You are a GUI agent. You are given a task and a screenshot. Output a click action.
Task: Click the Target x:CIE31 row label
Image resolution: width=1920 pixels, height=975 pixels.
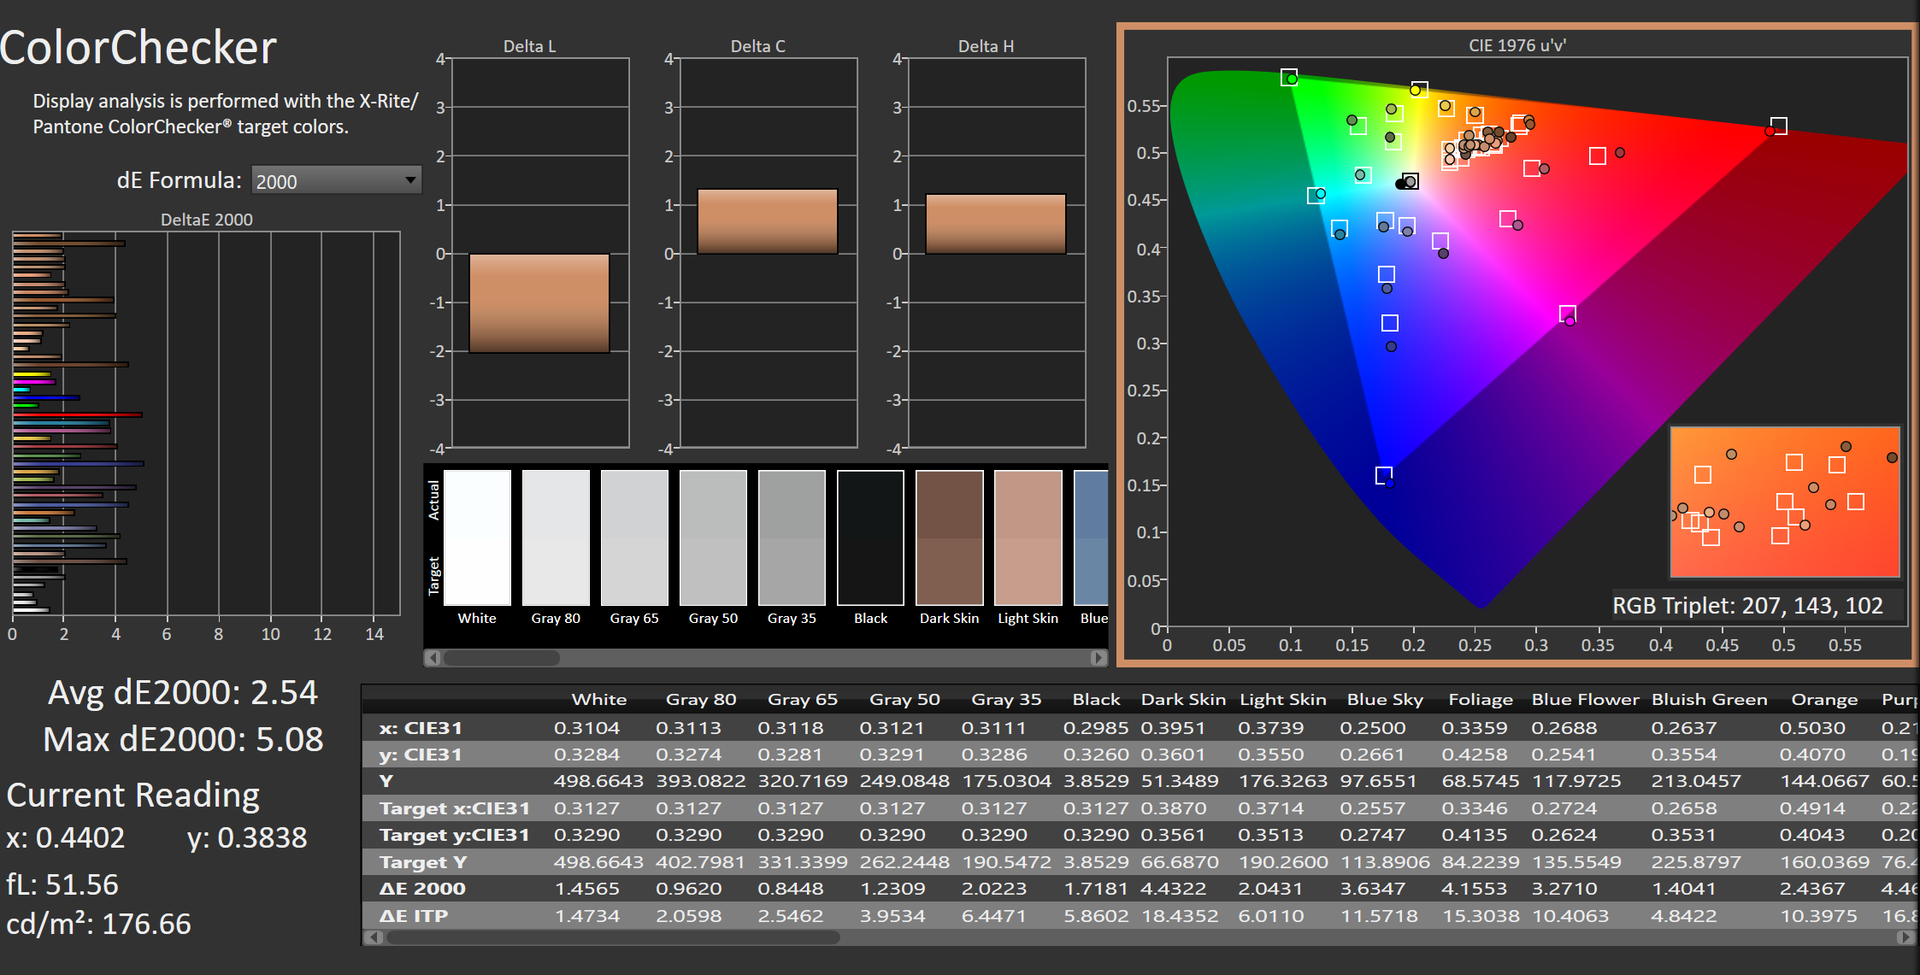tap(455, 808)
